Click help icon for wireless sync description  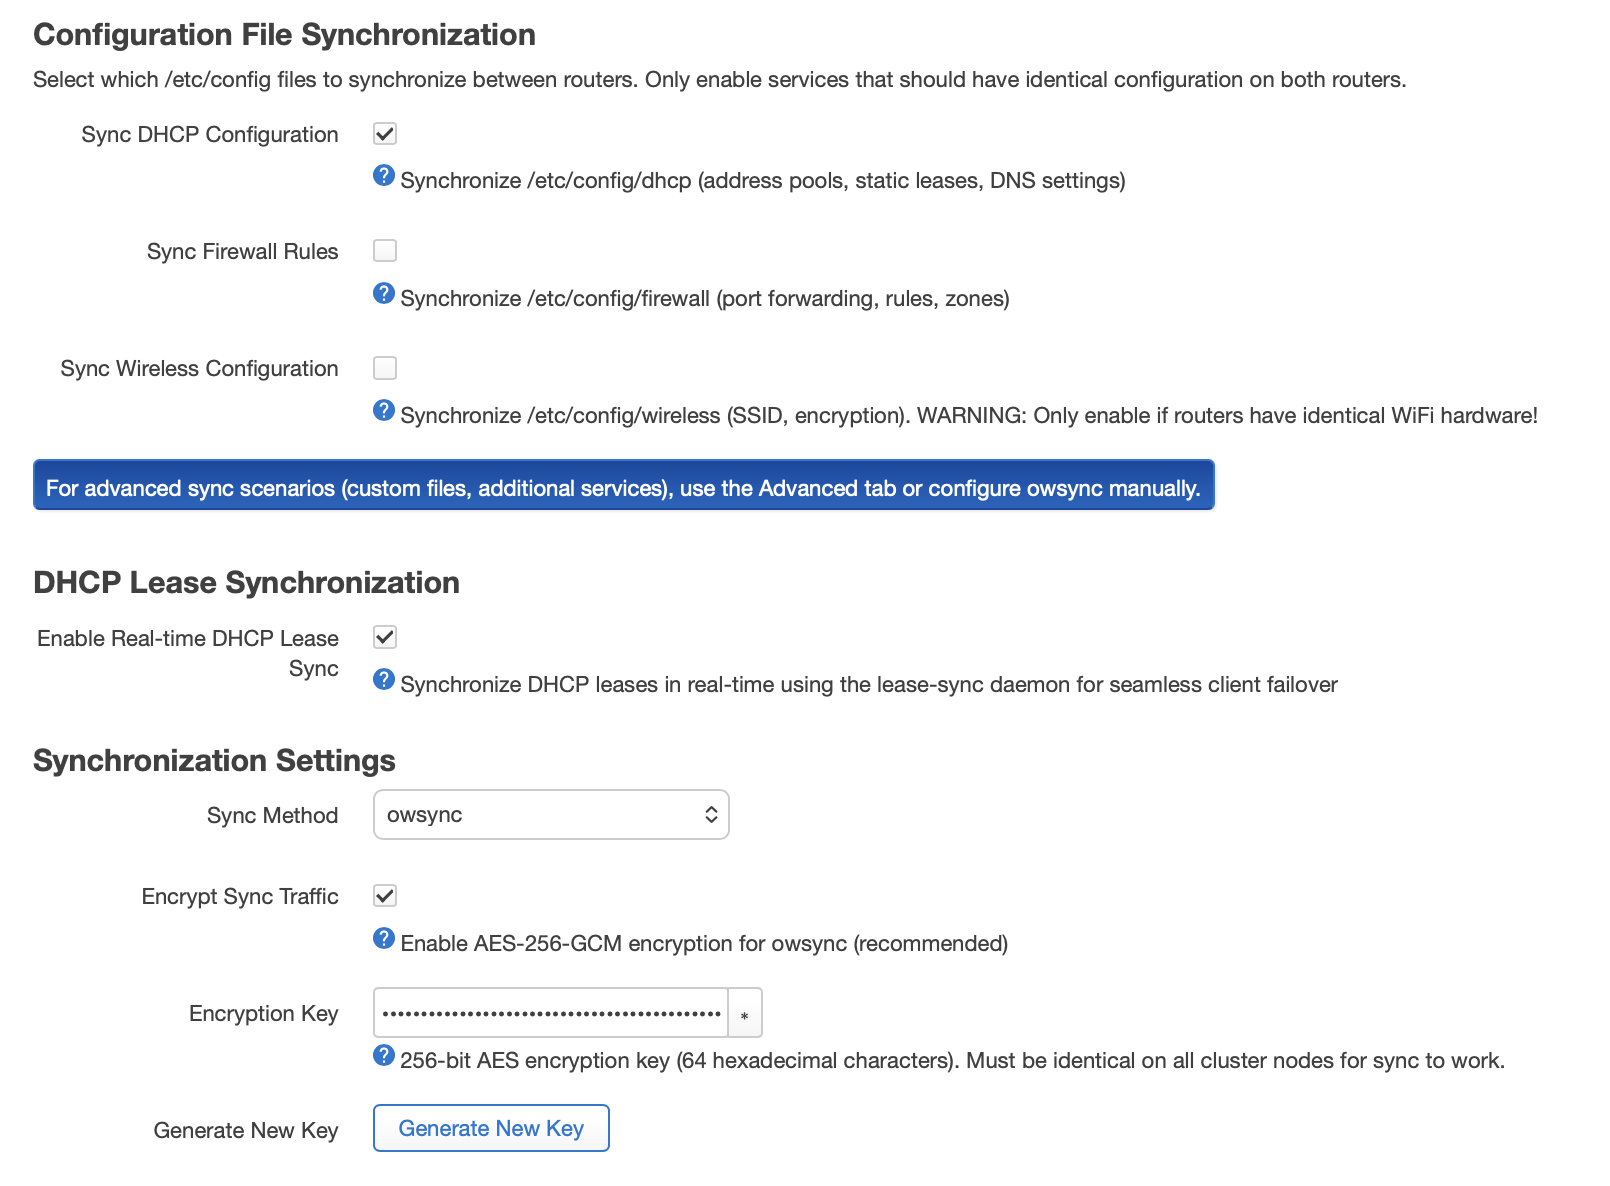pyautogui.click(x=384, y=410)
